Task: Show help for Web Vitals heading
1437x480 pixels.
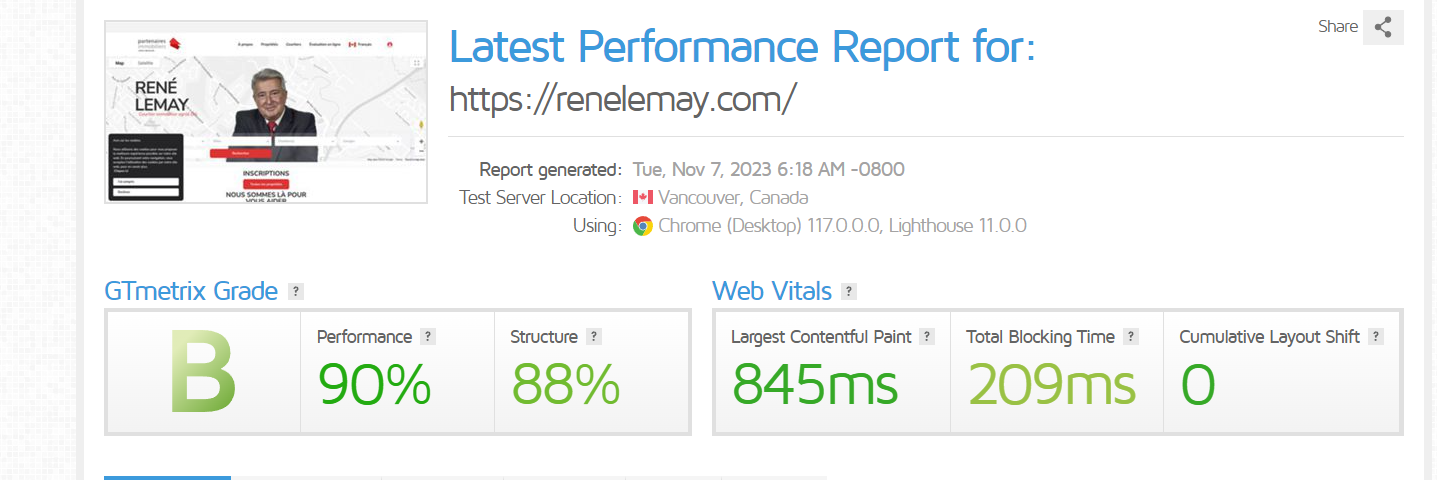Action: tap(849, 292)
